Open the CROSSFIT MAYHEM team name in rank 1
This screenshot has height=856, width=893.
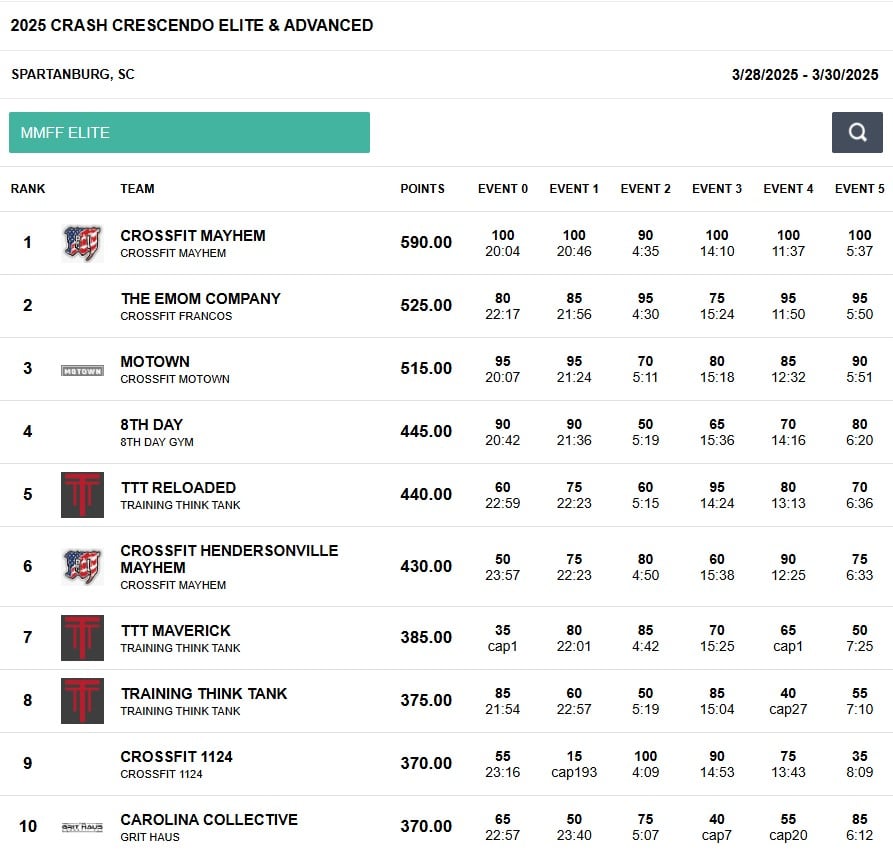(192, 235)
